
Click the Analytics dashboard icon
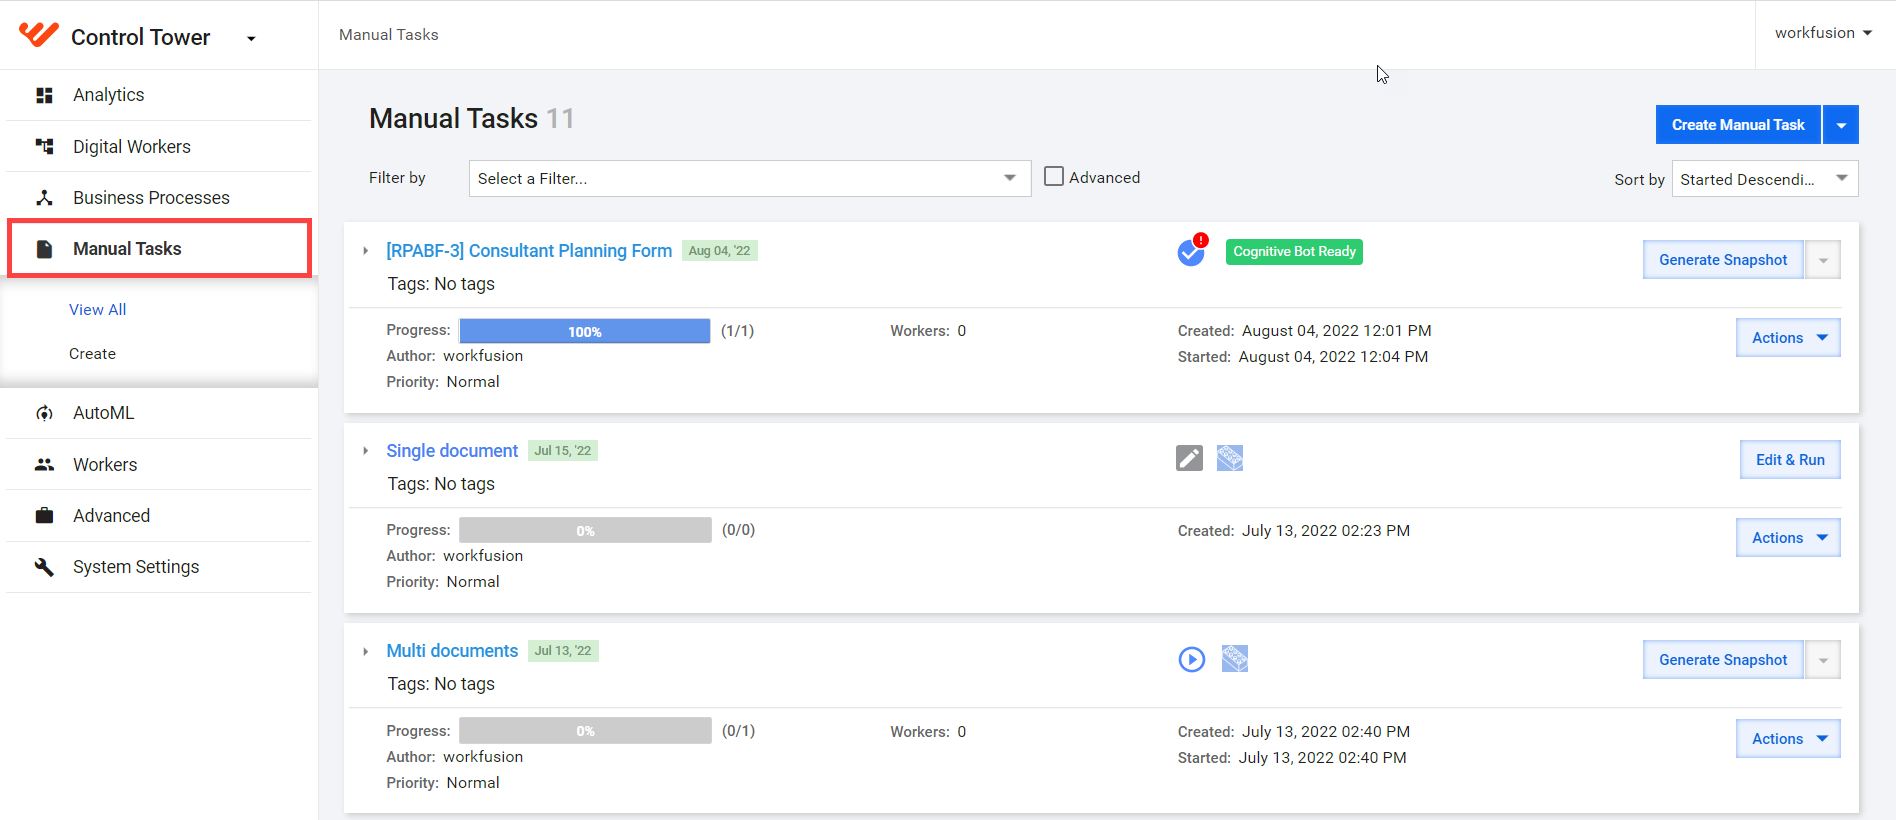coord(44,95)
